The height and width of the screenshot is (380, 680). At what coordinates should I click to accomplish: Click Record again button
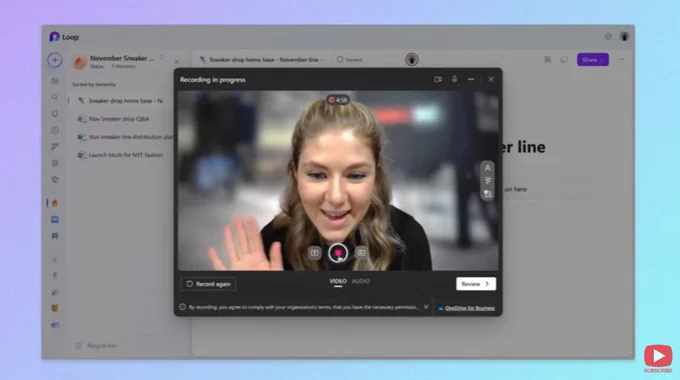(208, 284)
